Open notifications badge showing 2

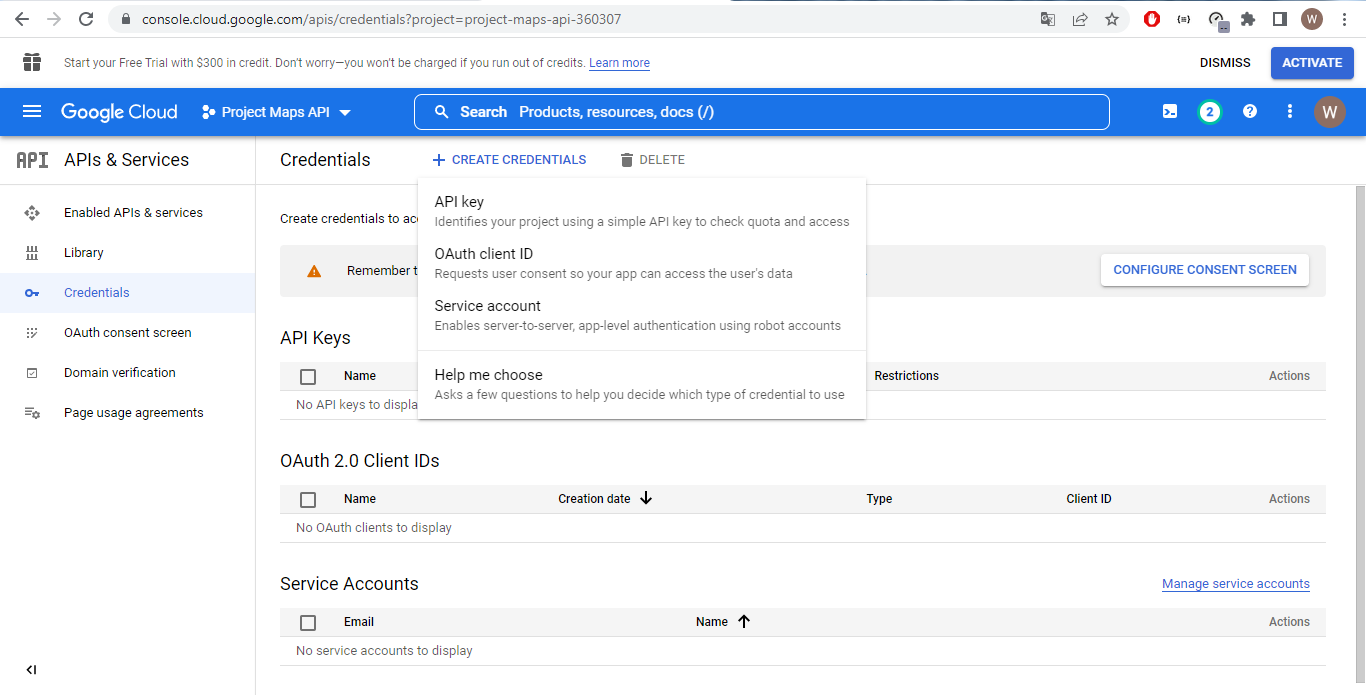[1210, 112]
